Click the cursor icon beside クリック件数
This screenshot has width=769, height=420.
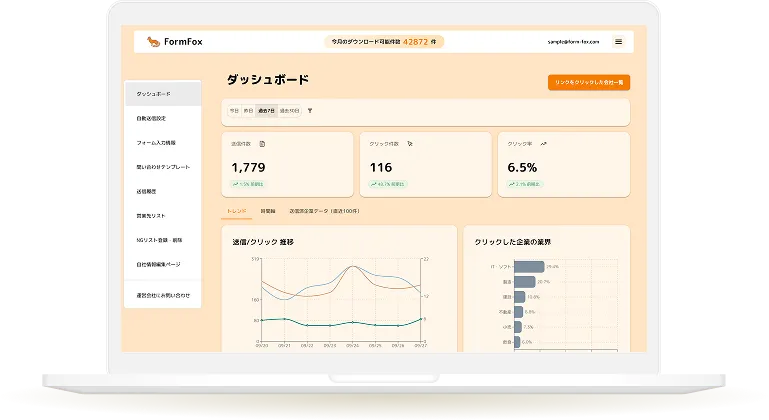(x=410, y=144)
